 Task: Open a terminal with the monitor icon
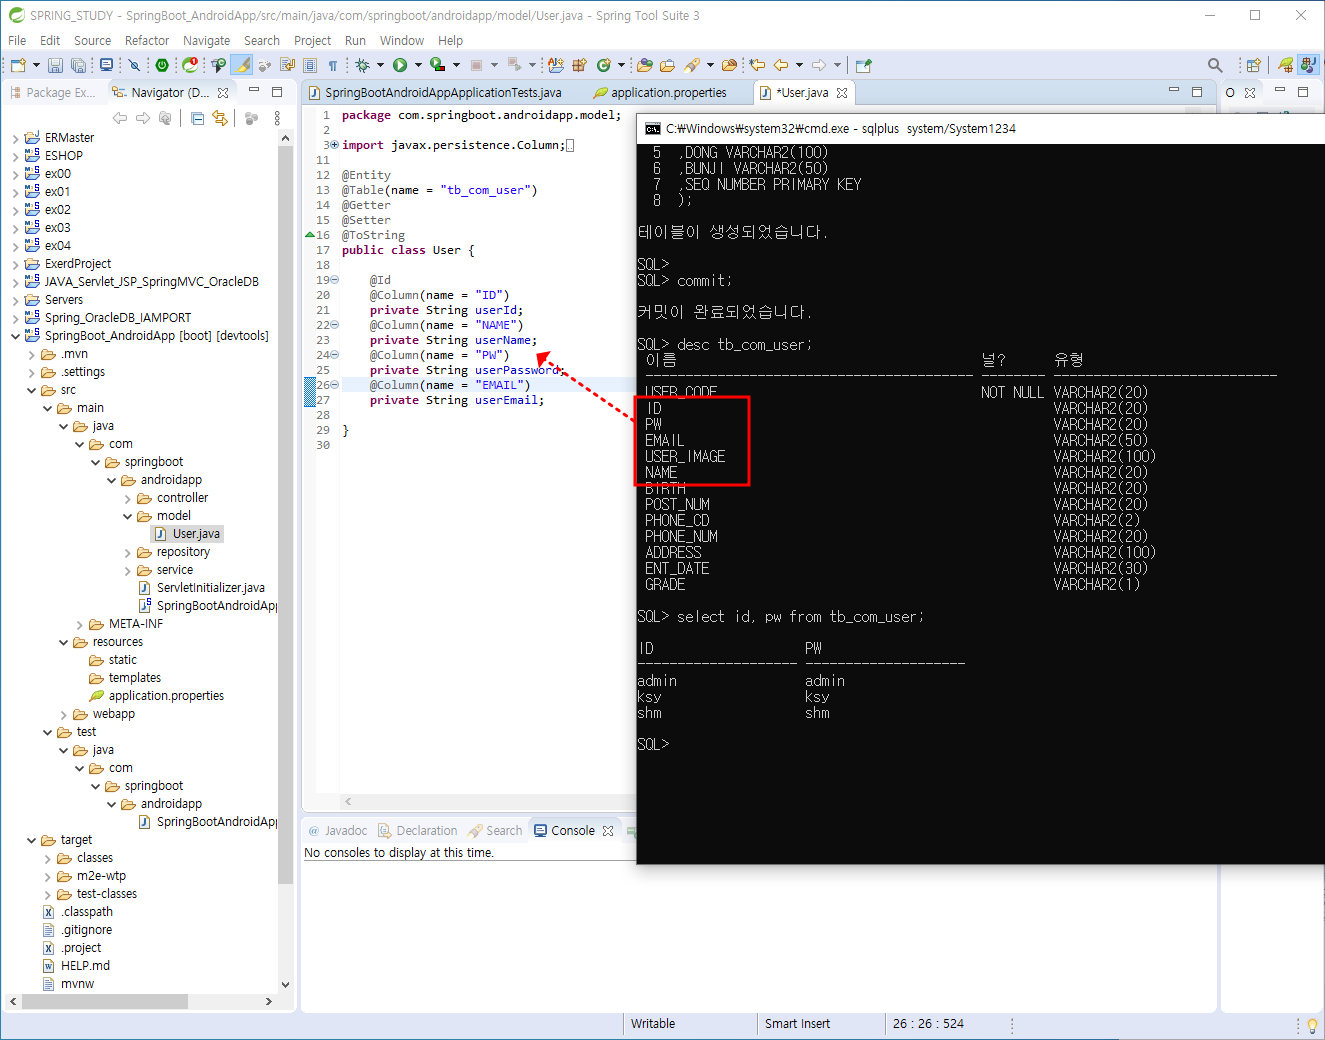(106, 65)
